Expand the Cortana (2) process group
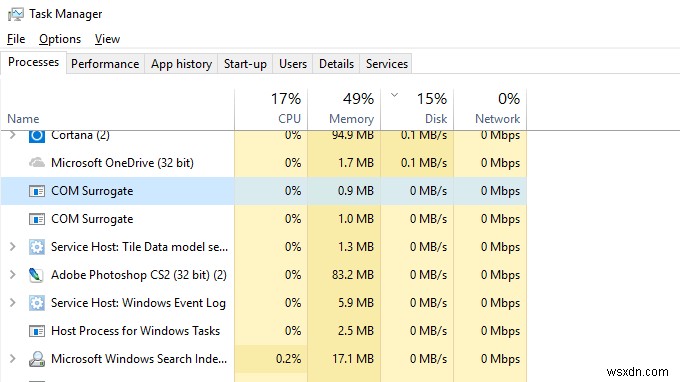The height and width of the screenshot is (382, 680). click(13, 135)
